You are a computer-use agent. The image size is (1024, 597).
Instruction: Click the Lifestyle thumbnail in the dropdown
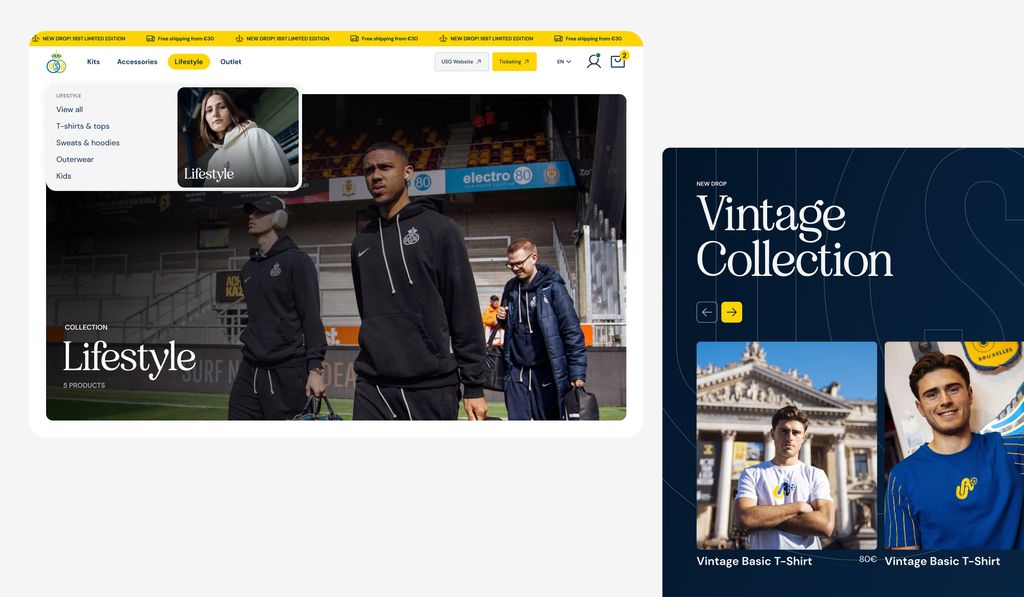(x=238, y=138)
